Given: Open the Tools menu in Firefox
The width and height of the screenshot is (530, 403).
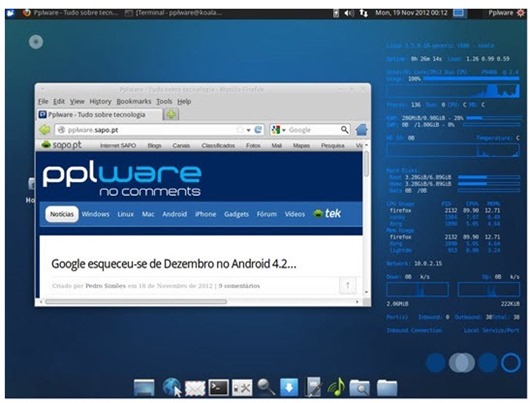Looking at the screenshot, I should 164,101.
